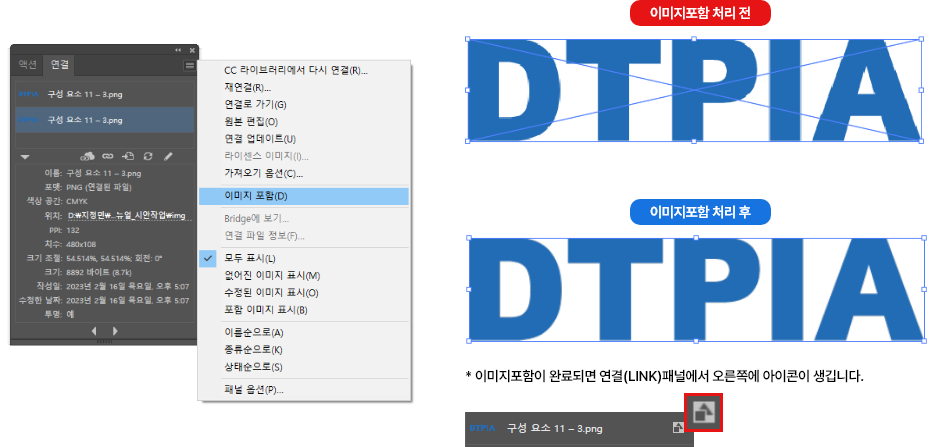Click the 포맷 value PNG (연결된 파일)
Image resolution: width=931 pixels, height=447 pixels.
[99, 187]
